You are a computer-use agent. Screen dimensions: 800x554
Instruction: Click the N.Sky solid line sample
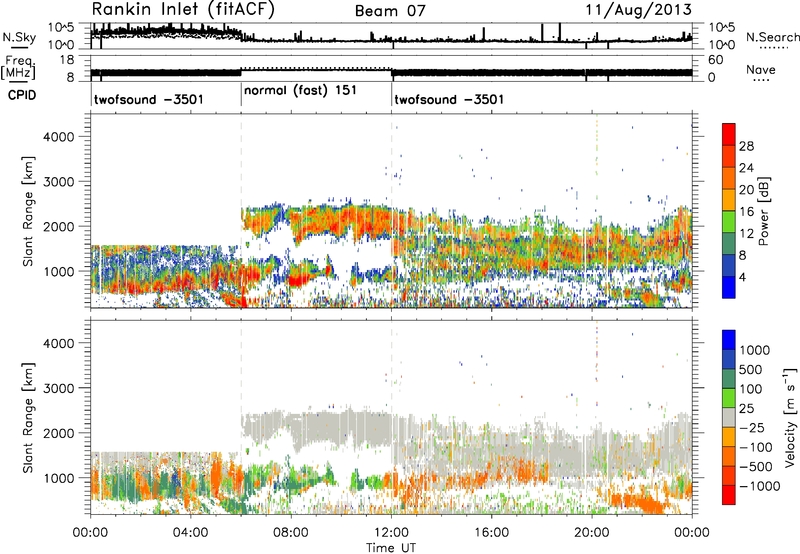(x=19, y=47)
